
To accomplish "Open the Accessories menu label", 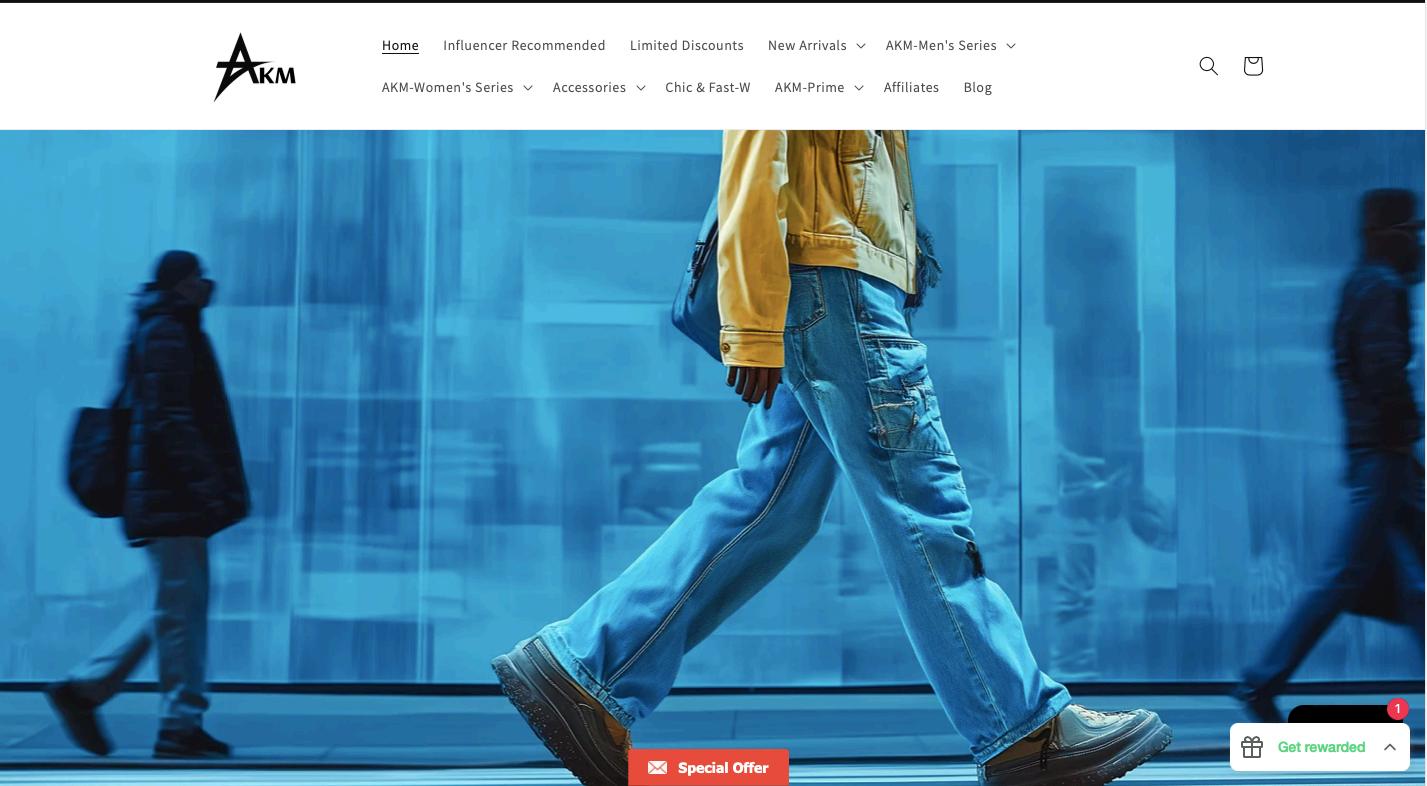I will pos(589,88).
